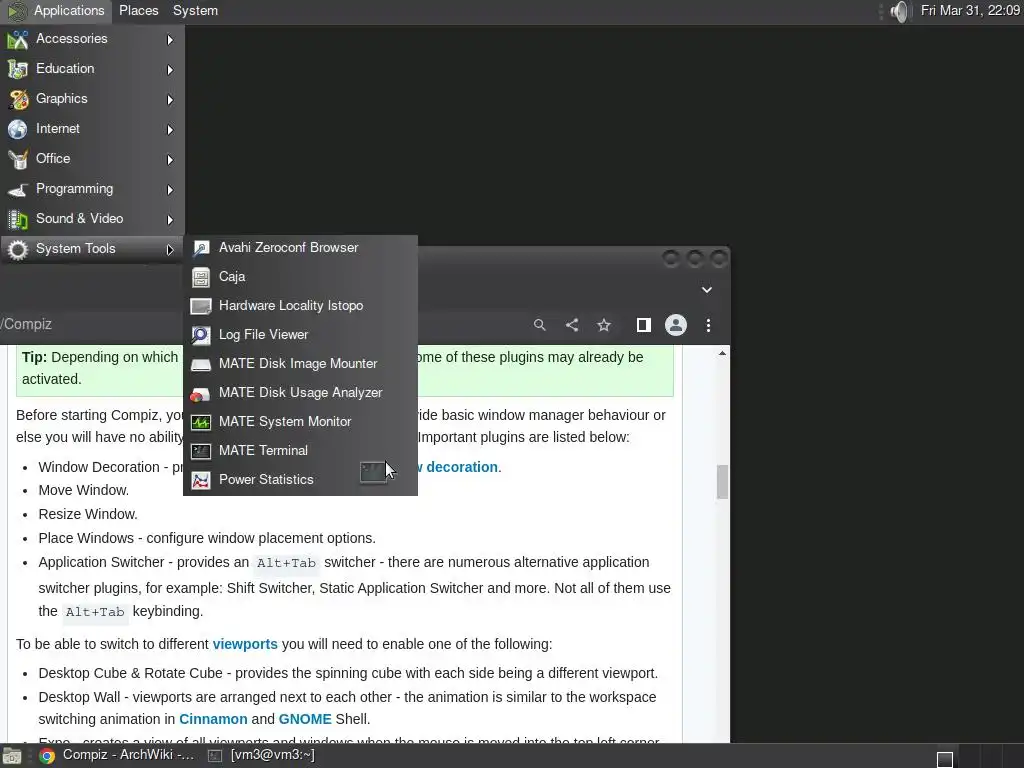
Task: Expand arrow next to Accessories
Action: (170, 40)
